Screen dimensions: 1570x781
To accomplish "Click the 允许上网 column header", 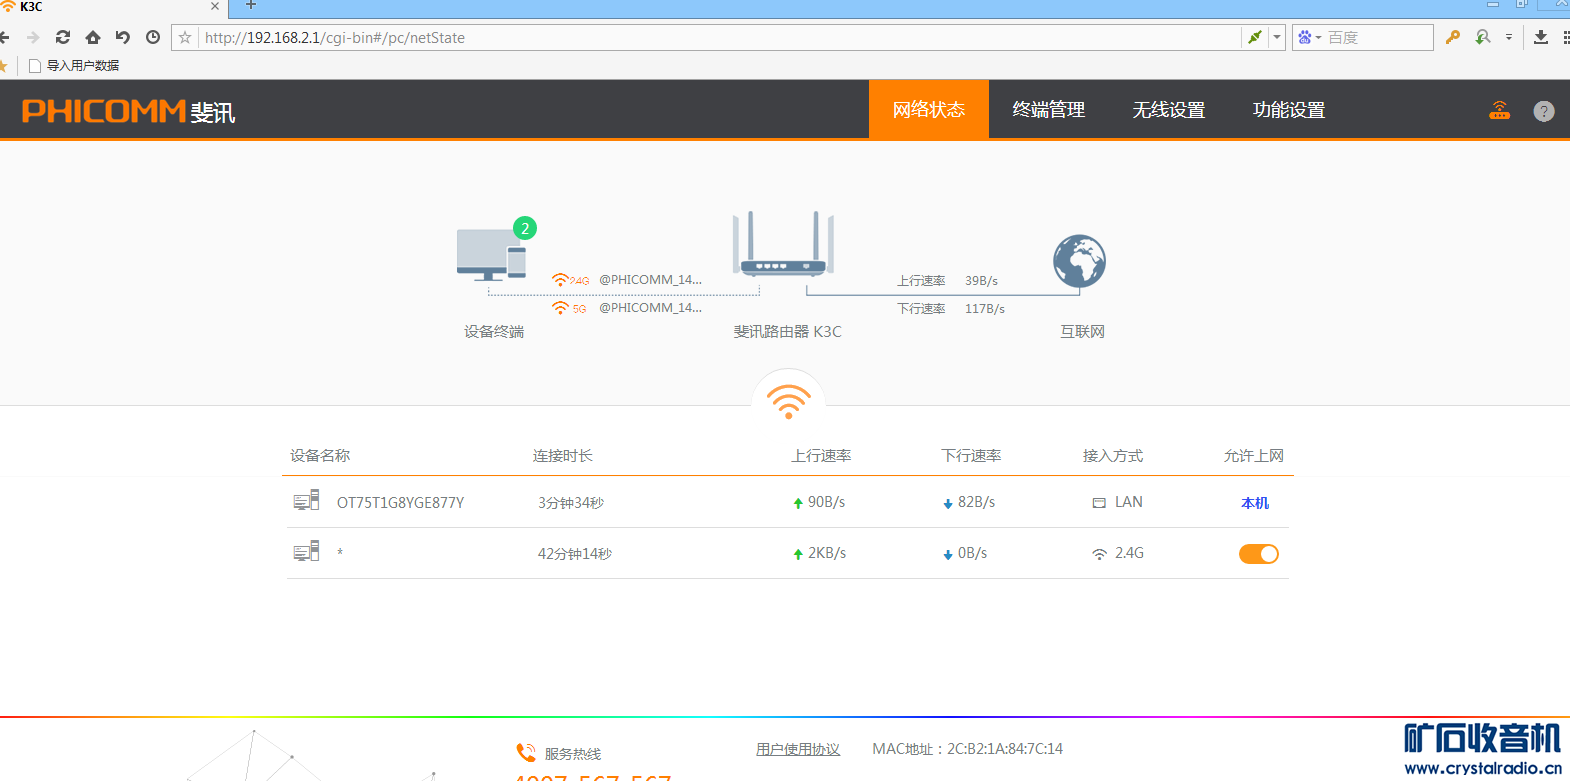I will [x=1253, y=456].
